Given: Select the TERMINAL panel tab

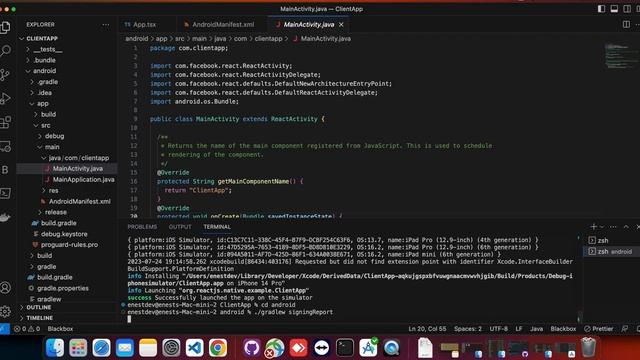Looking at the screenshot, I should (217, 227).
